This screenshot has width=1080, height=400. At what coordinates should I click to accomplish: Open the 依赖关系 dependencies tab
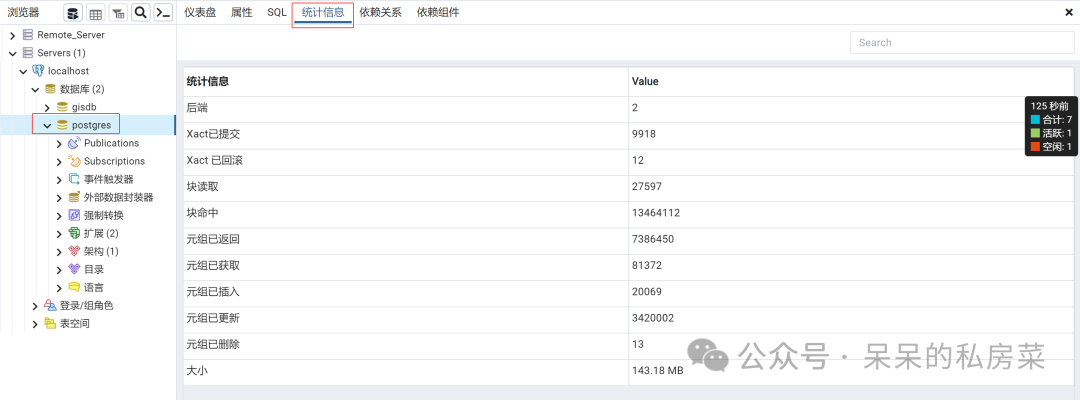[380, 12]
